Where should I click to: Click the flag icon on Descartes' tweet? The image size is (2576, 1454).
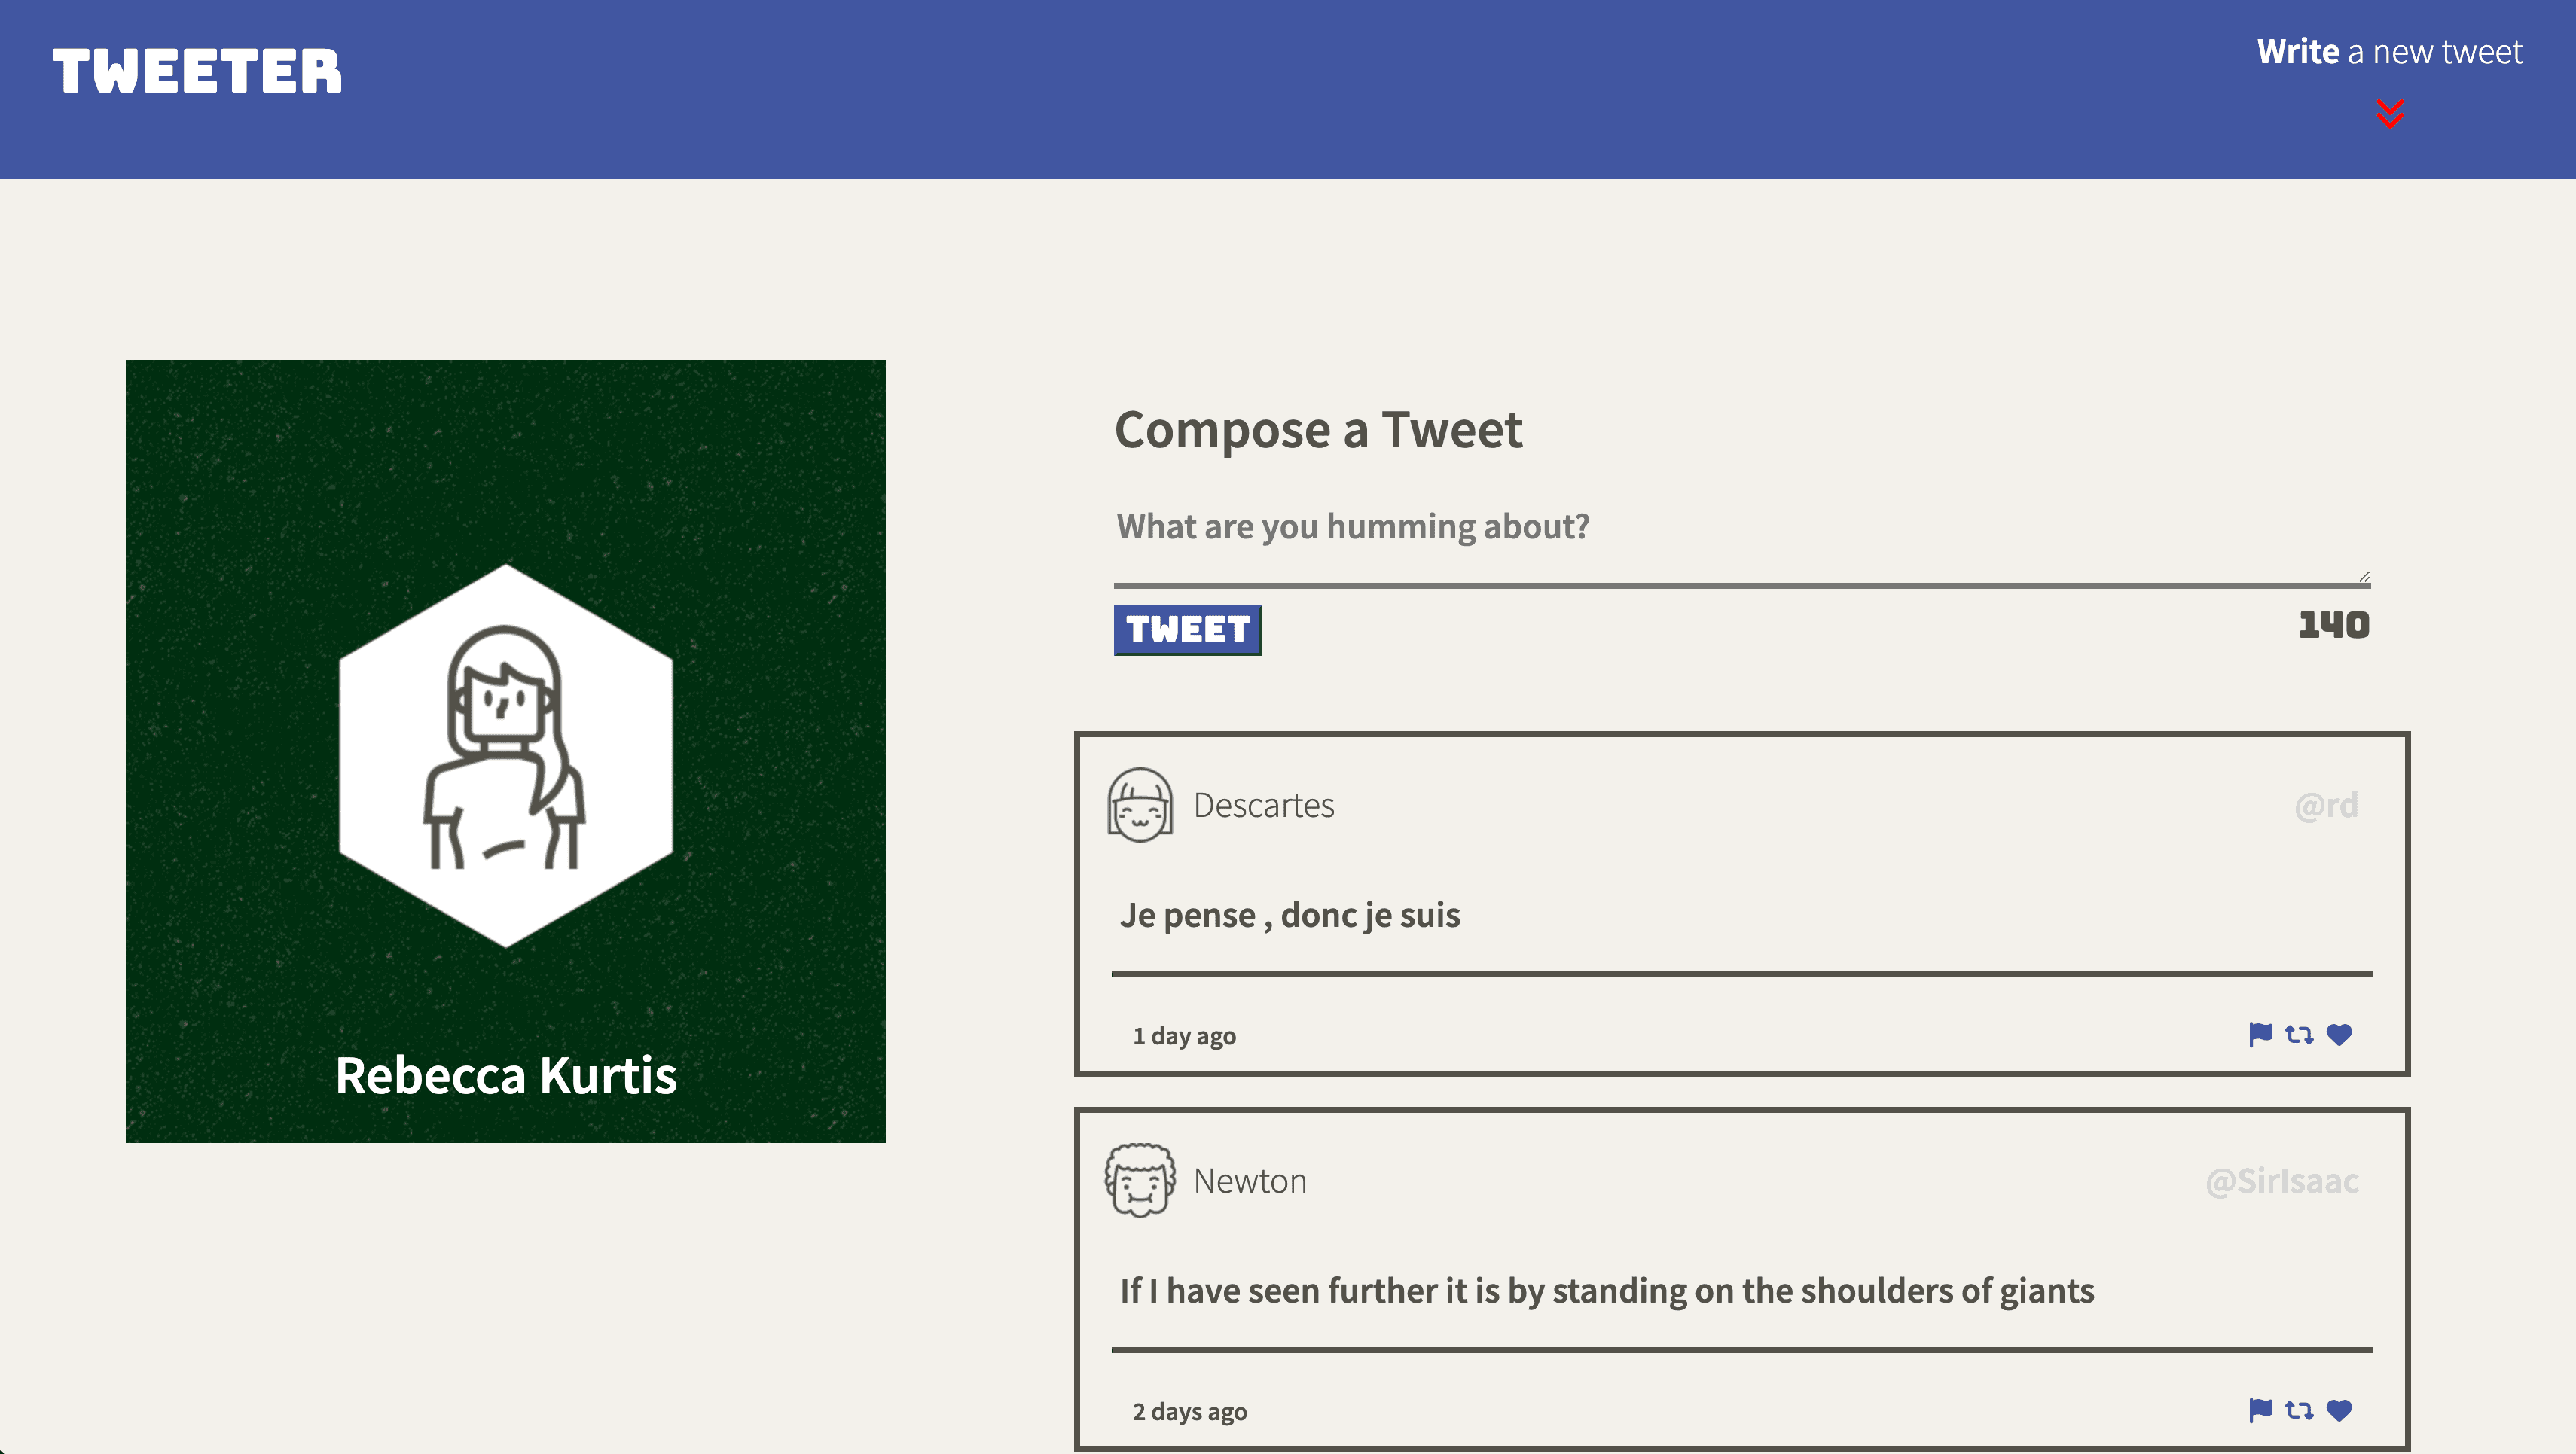point(2259,1034)
